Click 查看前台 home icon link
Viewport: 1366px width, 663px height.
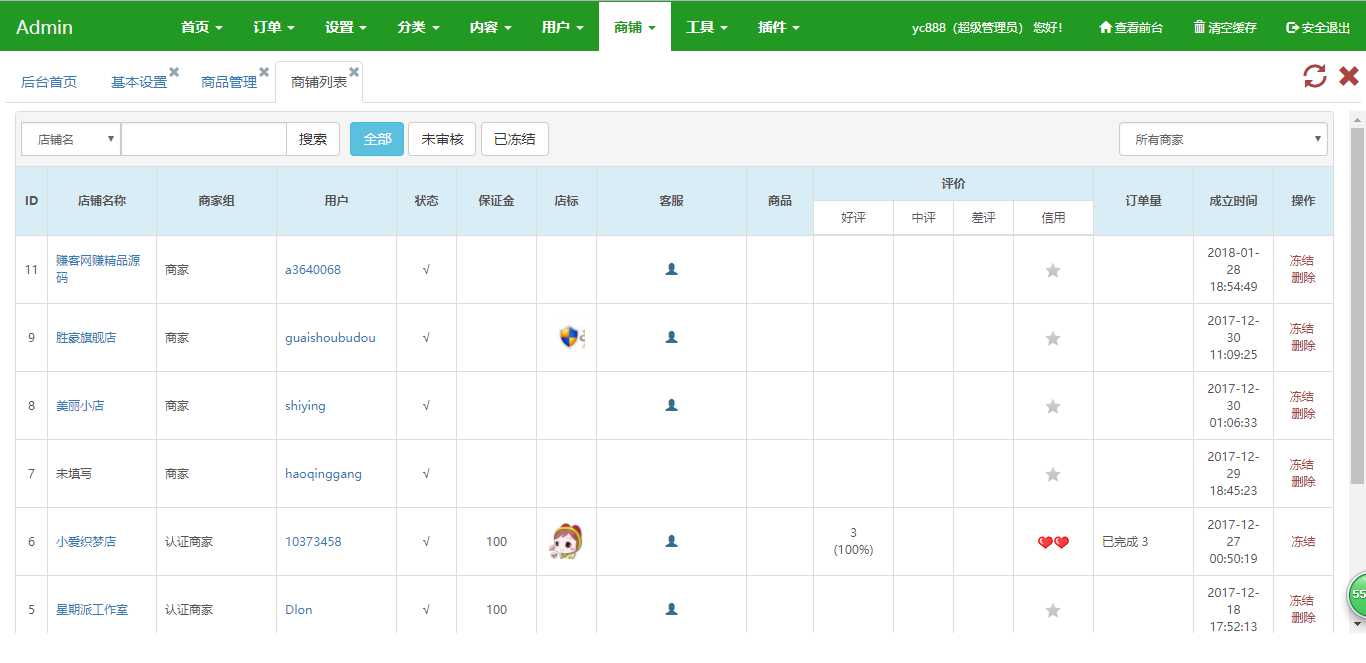coord(1131,27)
